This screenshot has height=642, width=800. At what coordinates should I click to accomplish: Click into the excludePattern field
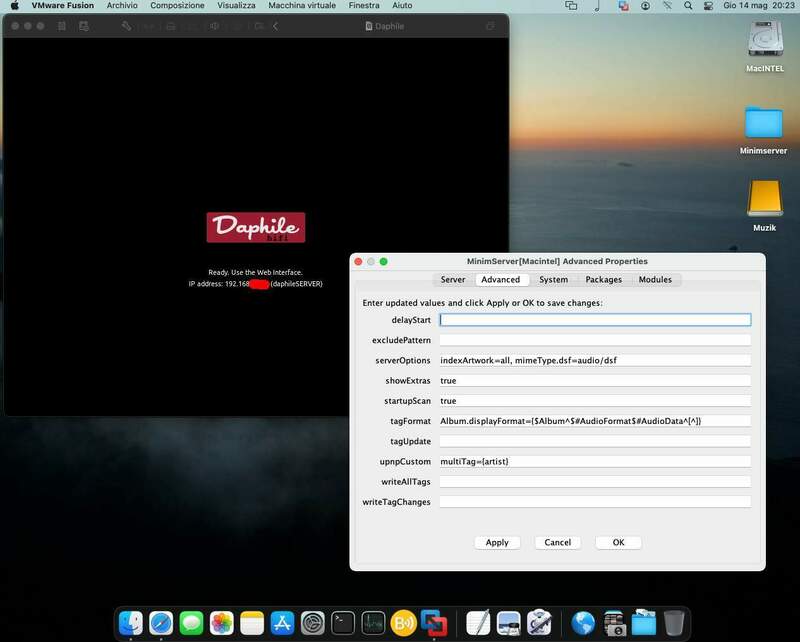[x=595, y=340]
